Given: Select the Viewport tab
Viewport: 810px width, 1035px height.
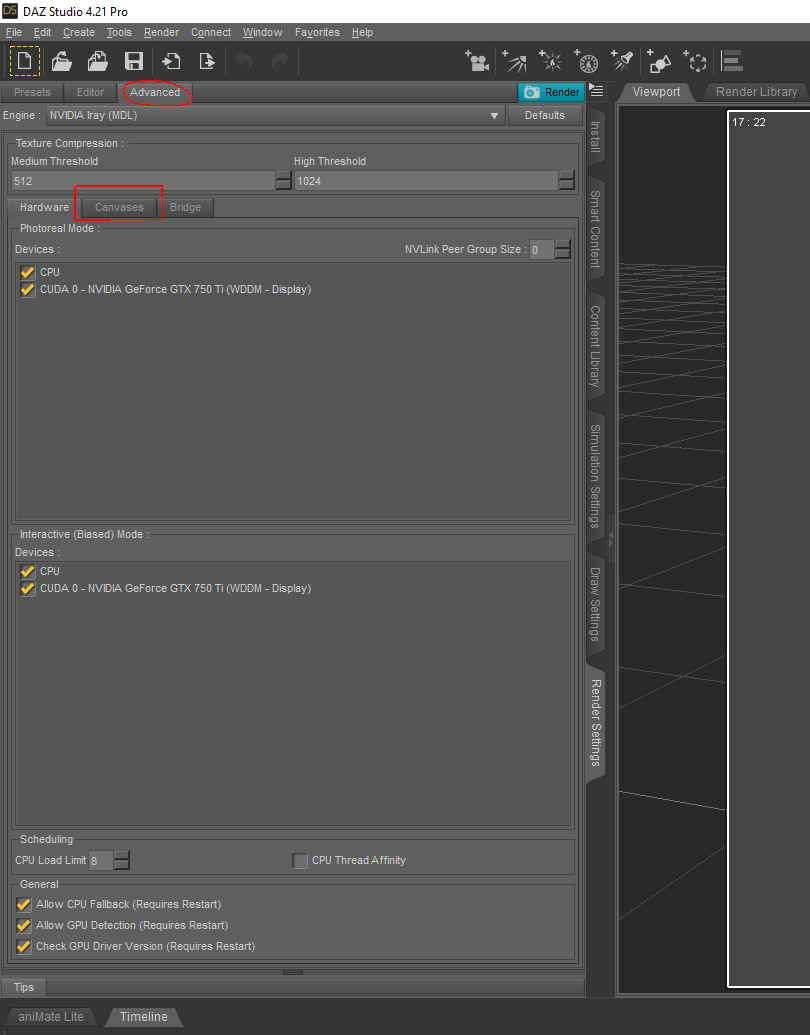Looking at the screenshot, I should pos(656,92).
